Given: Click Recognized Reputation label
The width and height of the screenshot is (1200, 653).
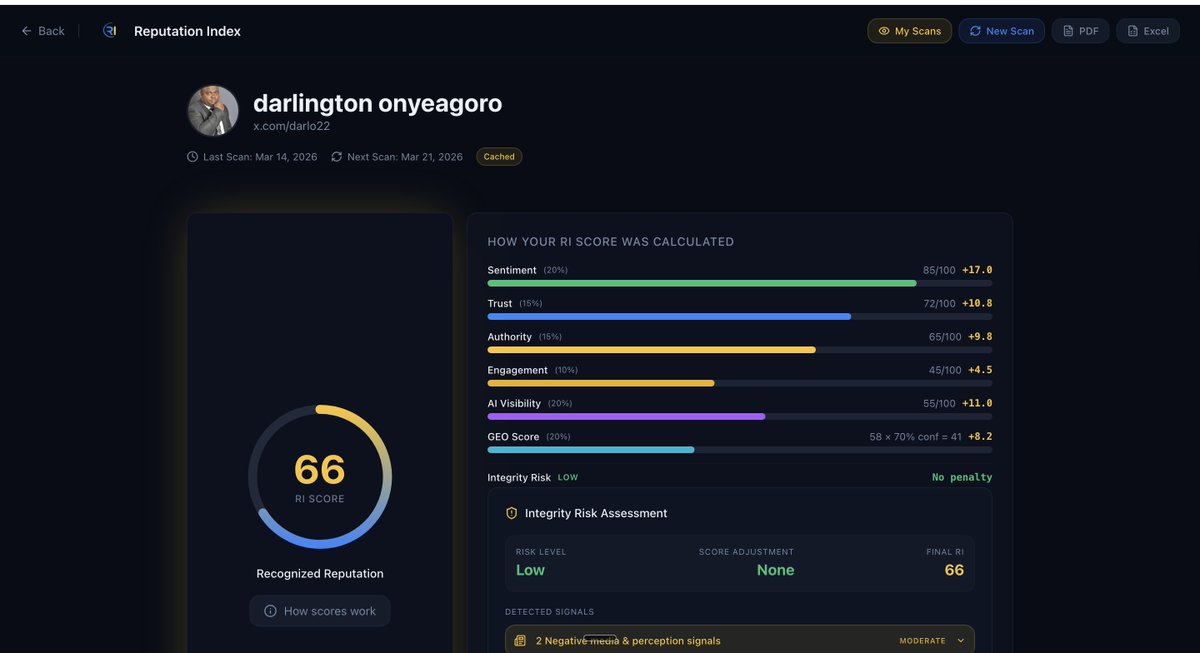Looking at the screenshot, I should [320, 574].
